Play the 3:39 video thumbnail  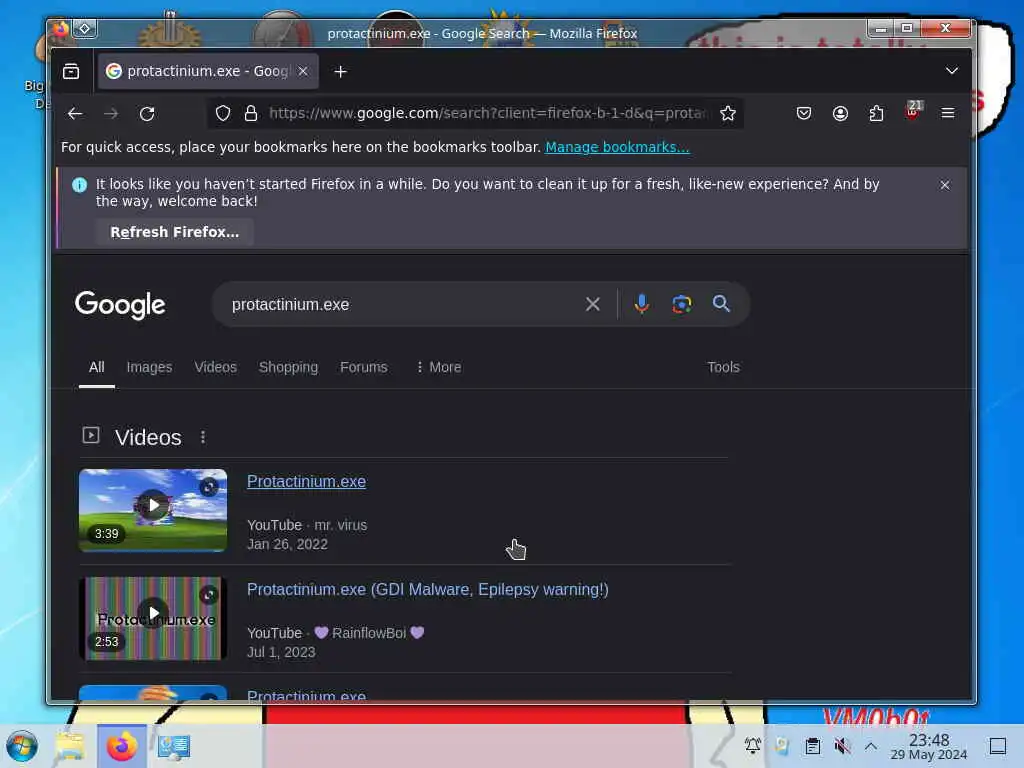[153, 510]
